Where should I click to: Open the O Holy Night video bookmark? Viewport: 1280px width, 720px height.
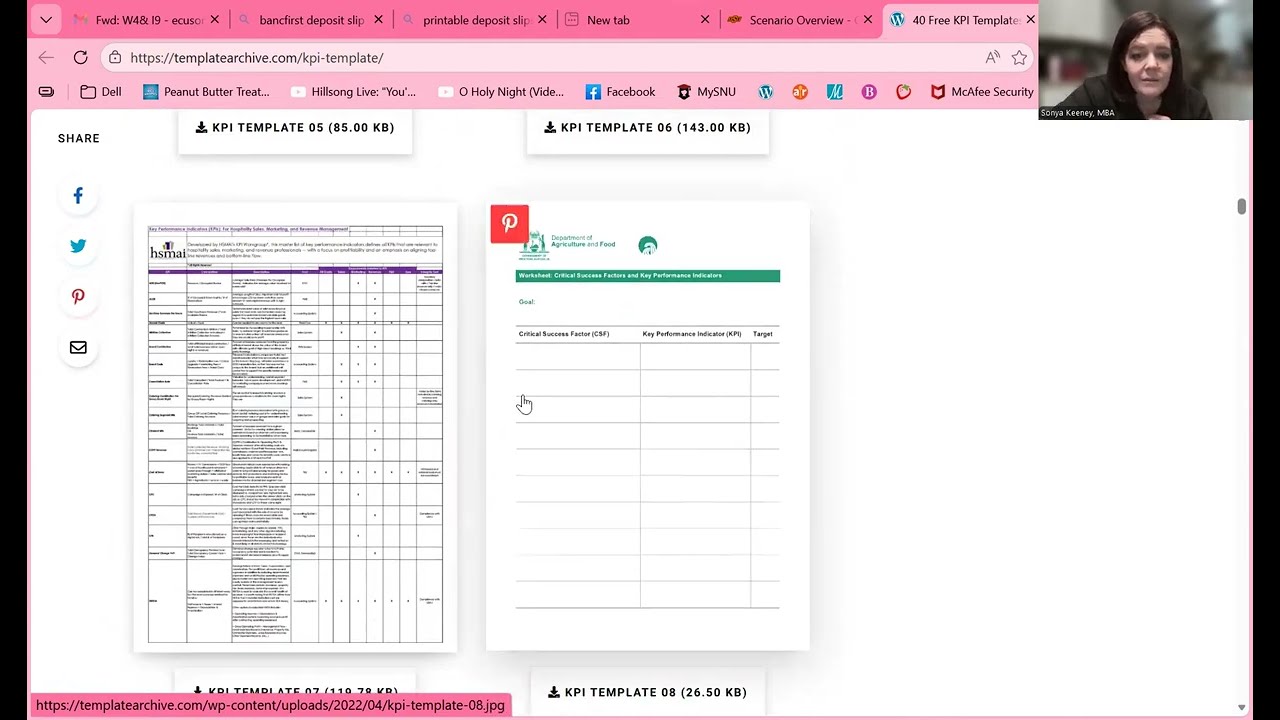501,92
